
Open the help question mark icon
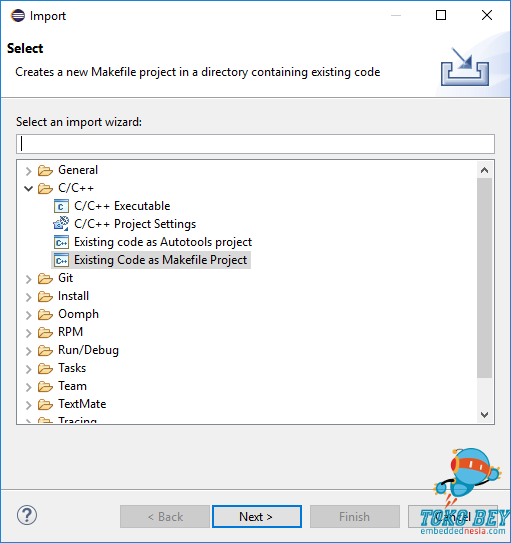pos(27,515)
